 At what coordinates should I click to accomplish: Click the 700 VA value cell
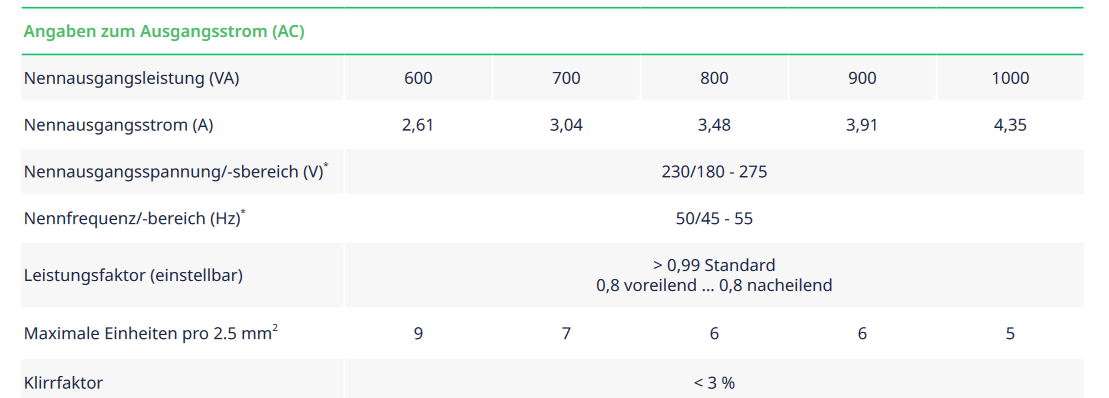click(x=567, y=78)
